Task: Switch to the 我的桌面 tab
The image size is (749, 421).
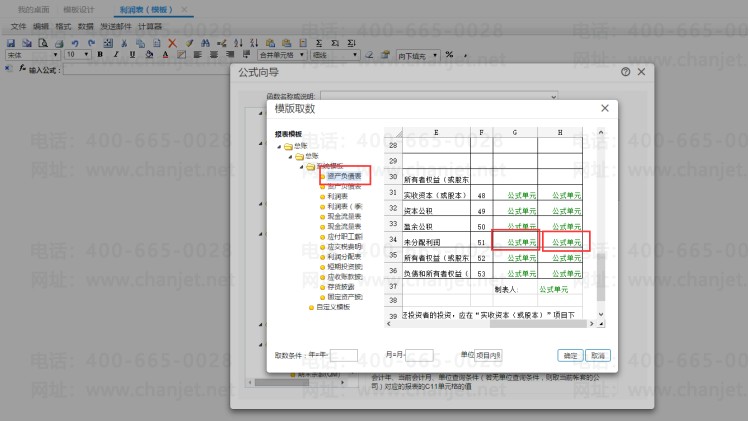Action: point(33,10)
